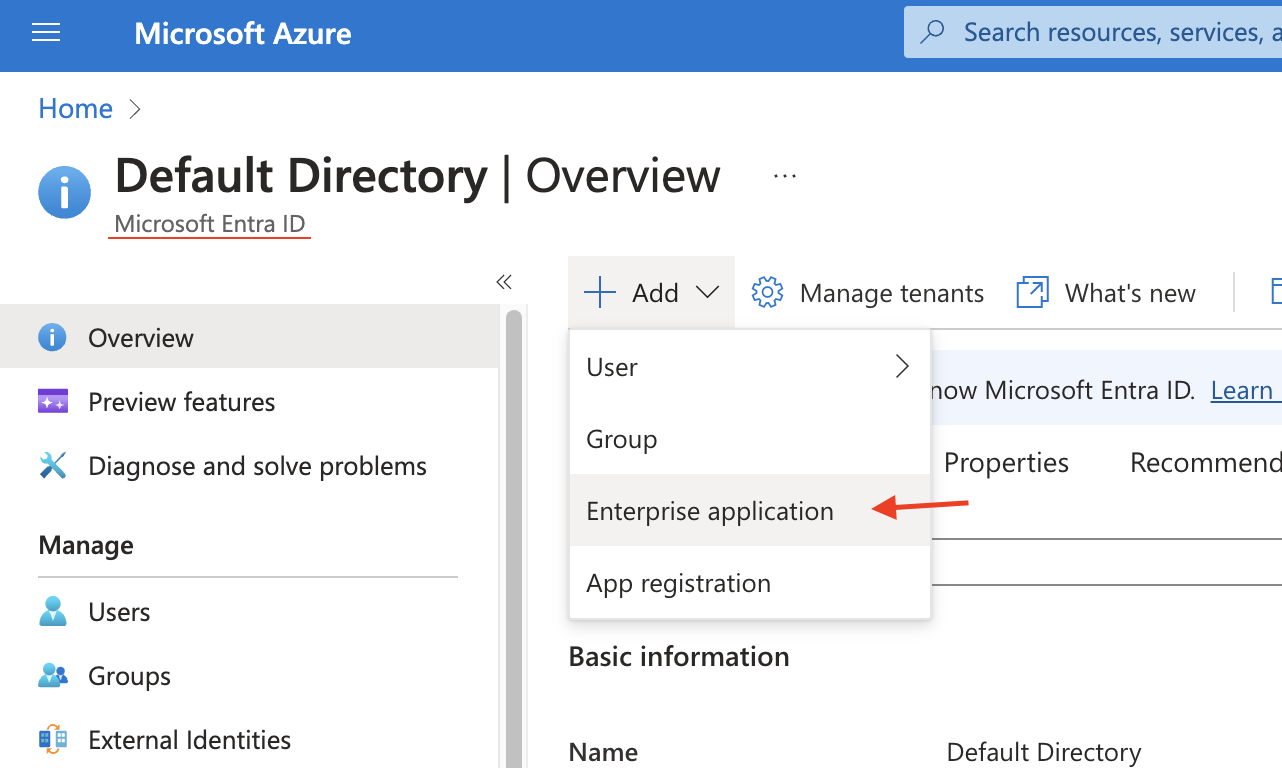Click the Default Directory name value
Screen dimensions: 1282x768
tap(1044, 752)
